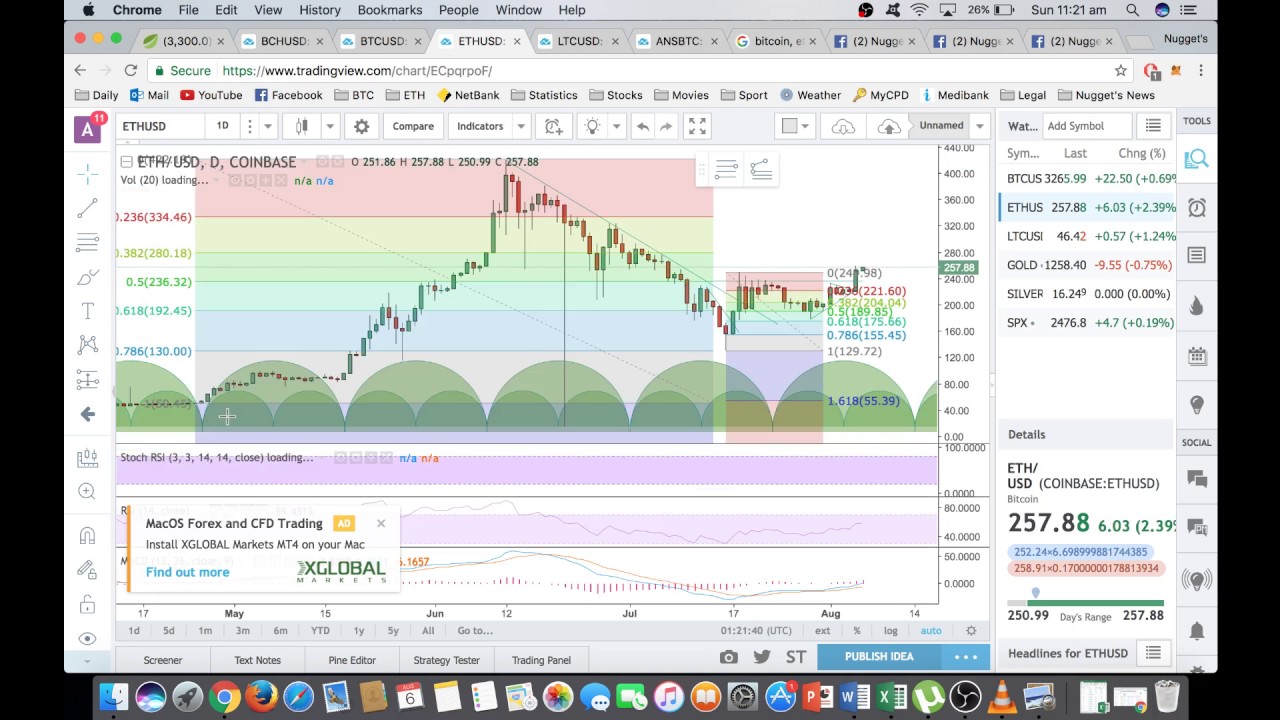Click the PUBLISH IDEA button
The height and width of the screenshot is (720, 1280).
[879, 657]
